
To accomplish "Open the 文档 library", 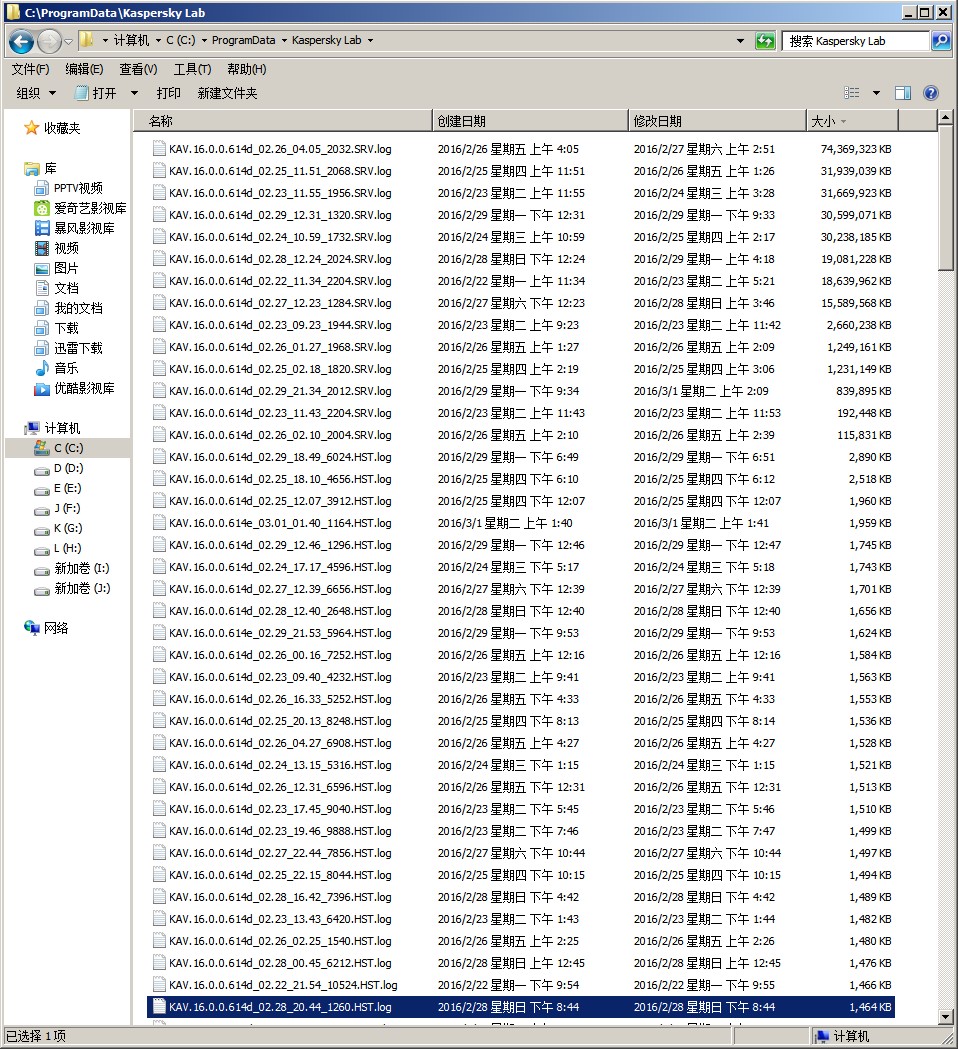I will click(x=57, y=288).
